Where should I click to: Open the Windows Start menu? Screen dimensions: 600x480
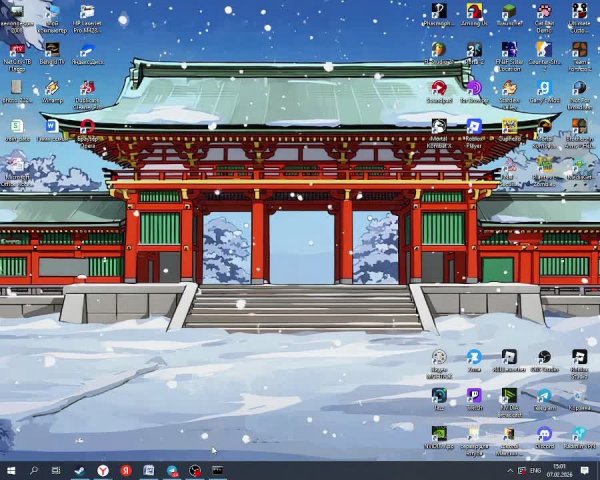click(x=11, y=470)
